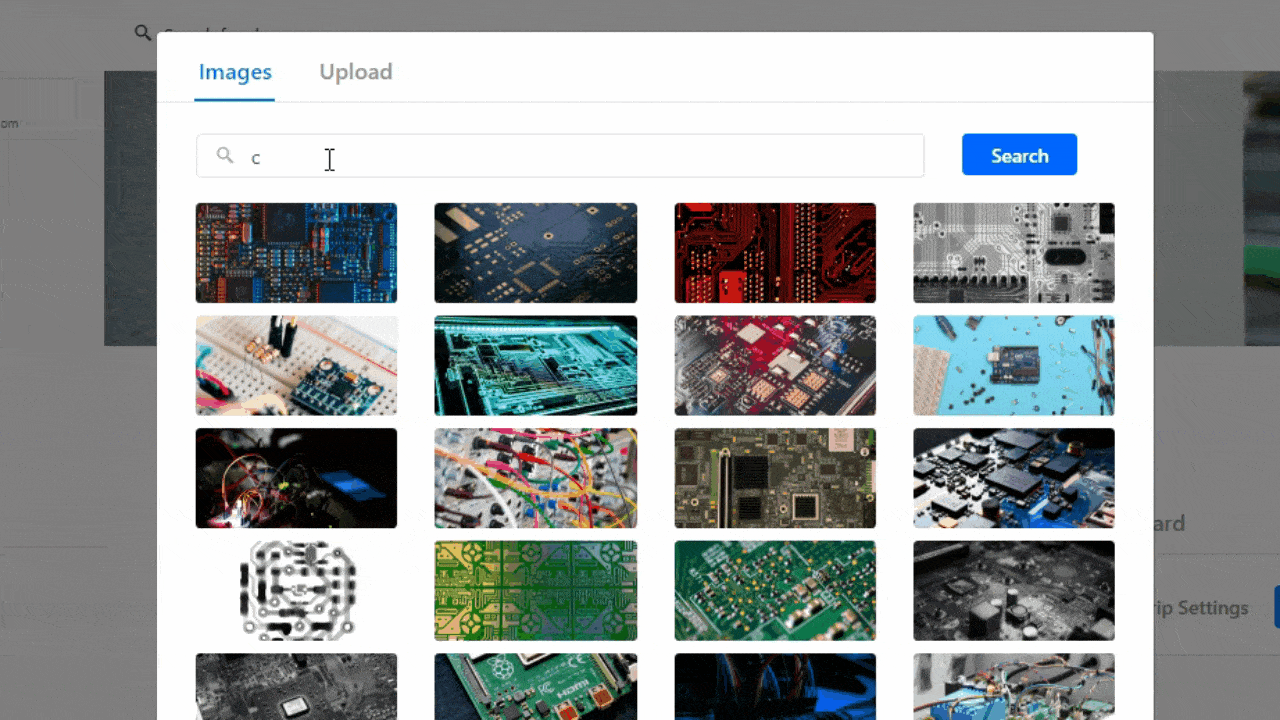Image resolution: width=1280 pixels, height=720 pixels.
Task: Select the grayscale circuit traces image in top row
Action: [1014, 253]
